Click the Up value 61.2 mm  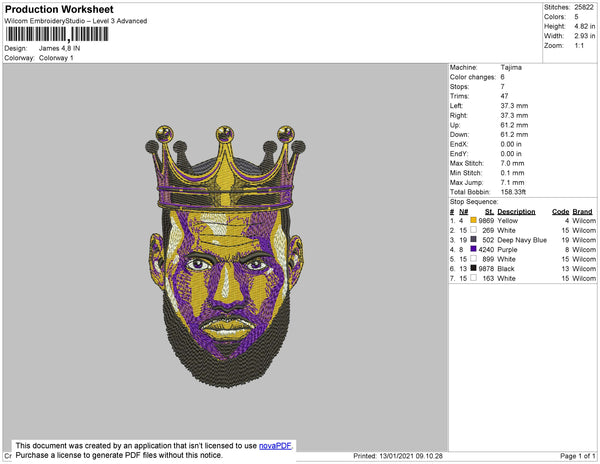tap(514, 125)
